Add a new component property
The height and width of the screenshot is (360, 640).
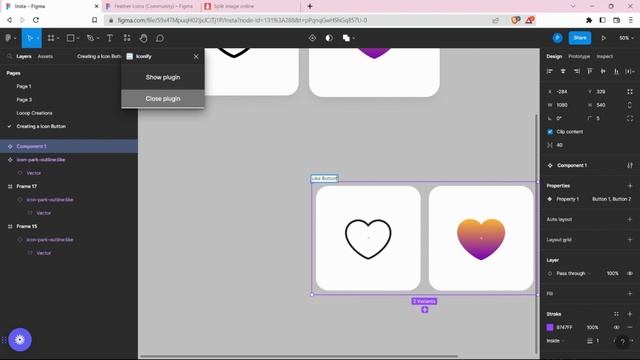[x=630, y=186]
